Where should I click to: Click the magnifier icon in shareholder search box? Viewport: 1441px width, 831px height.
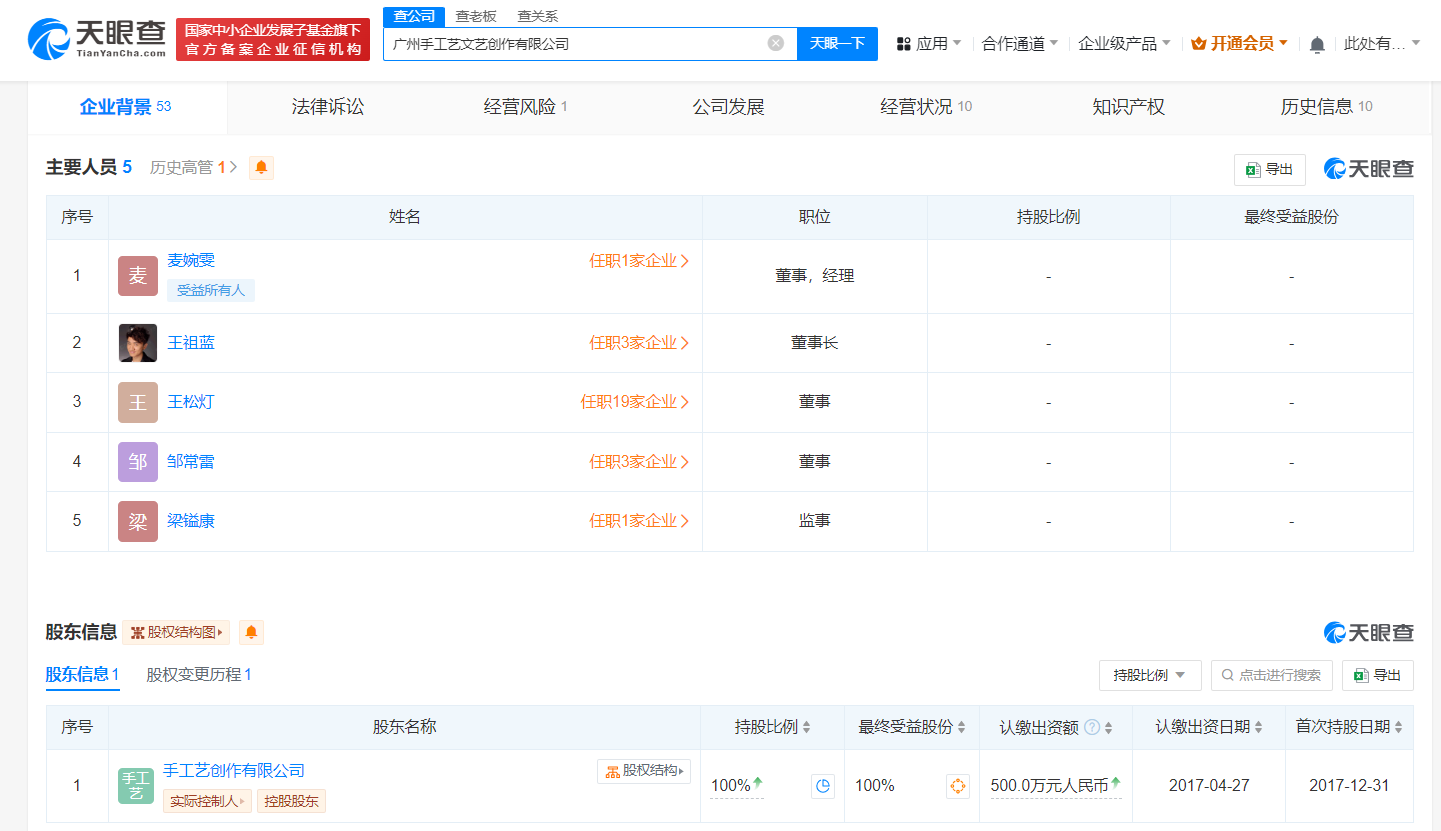(1226, 675)
